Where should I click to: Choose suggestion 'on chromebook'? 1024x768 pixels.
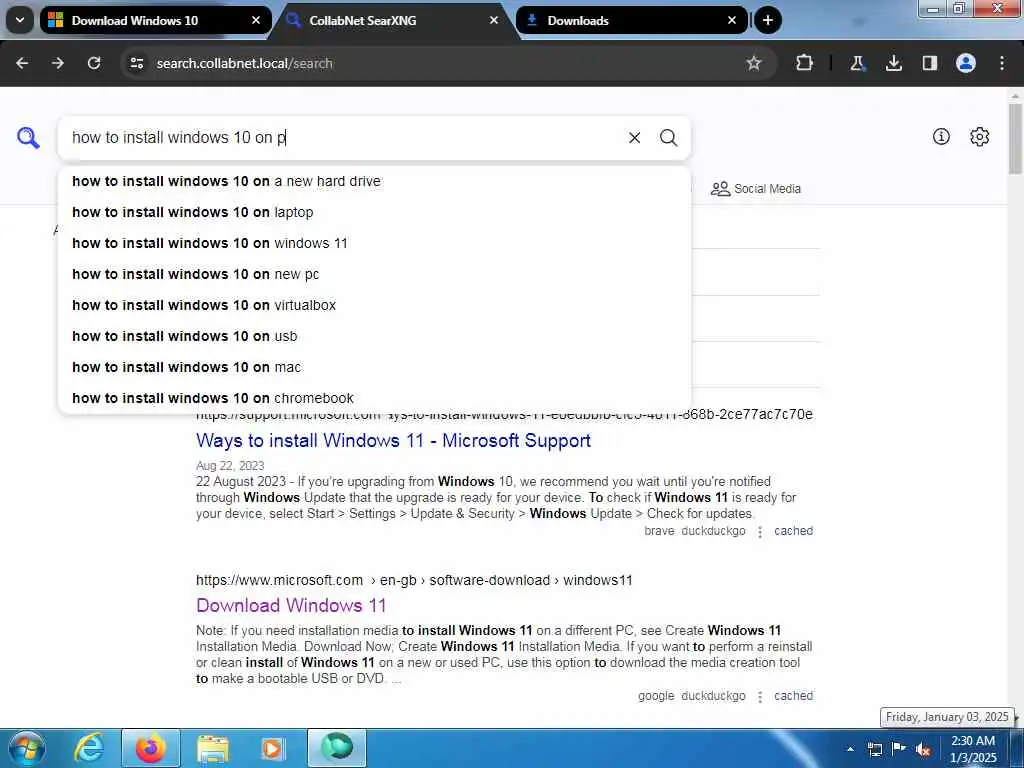(x=375, y=398)
